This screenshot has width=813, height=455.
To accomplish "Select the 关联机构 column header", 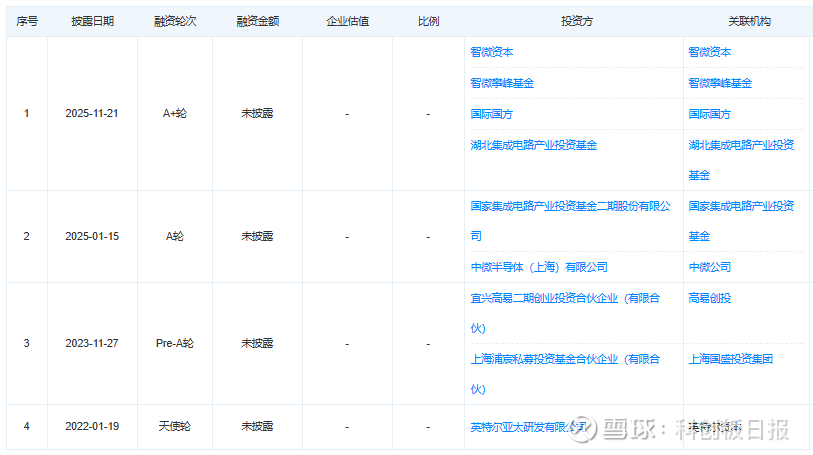I will coord(749,21).
